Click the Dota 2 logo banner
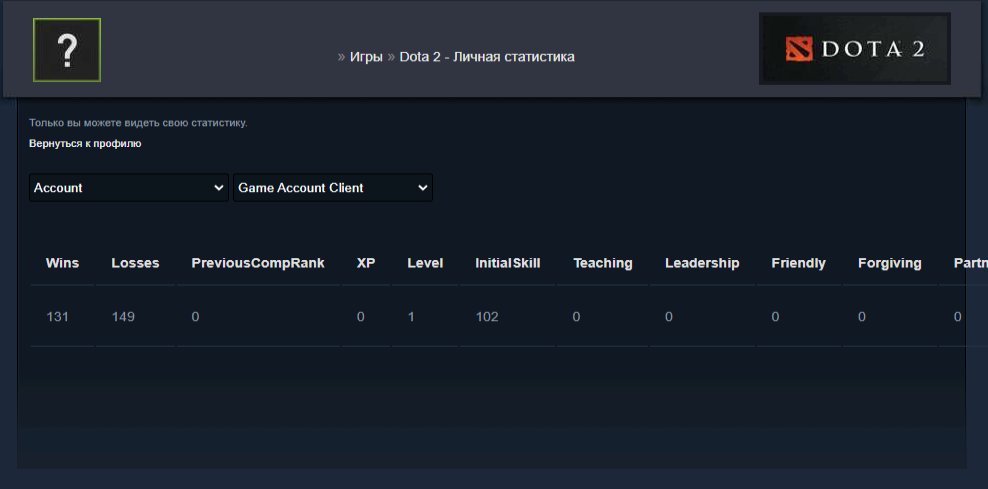The height and width of the screenshot is (489, 988). coord(854,49)
